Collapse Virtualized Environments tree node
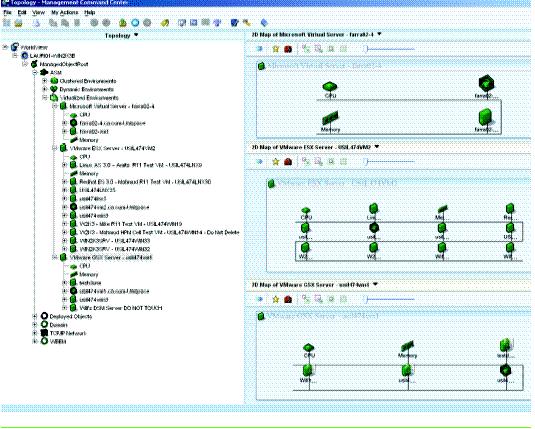This screenshot has width=535, height=429. [44, 98]
